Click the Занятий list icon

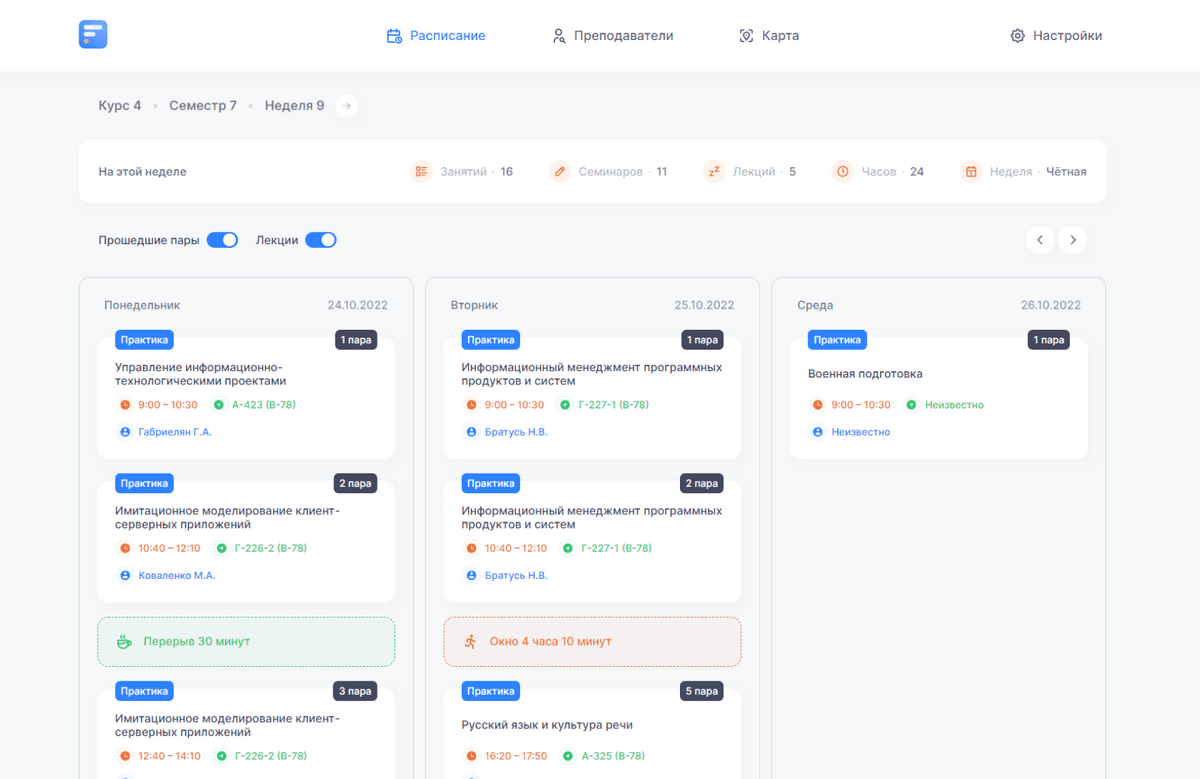(421, 172)
